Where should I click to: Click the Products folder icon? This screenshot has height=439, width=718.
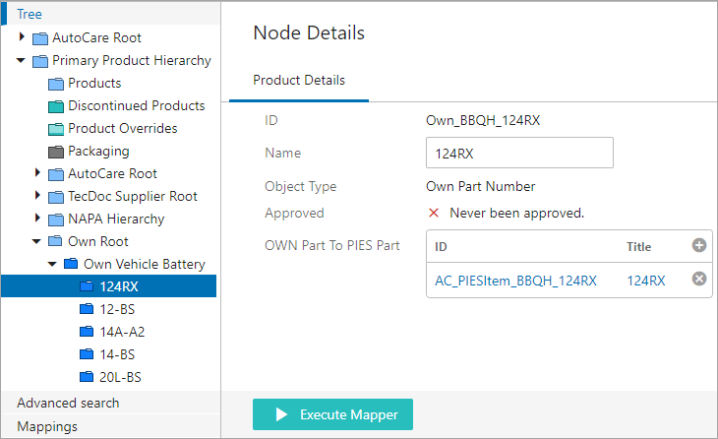[56, 84]
